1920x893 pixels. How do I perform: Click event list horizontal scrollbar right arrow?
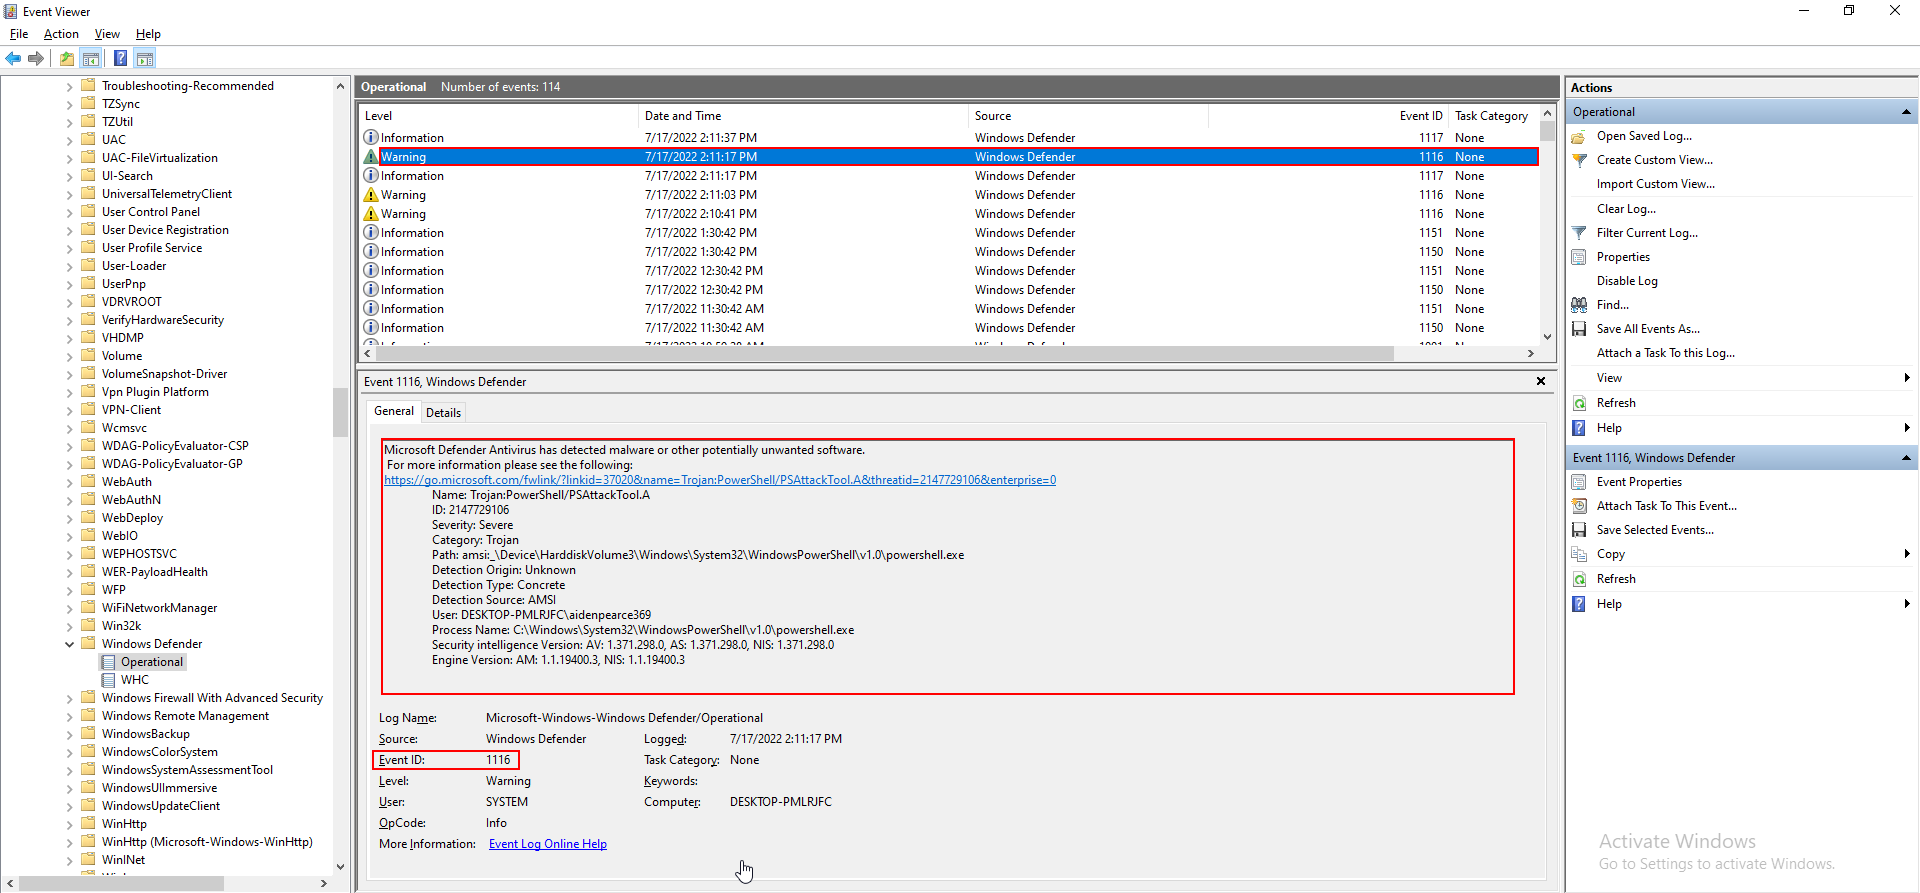tap(1530, 353)
